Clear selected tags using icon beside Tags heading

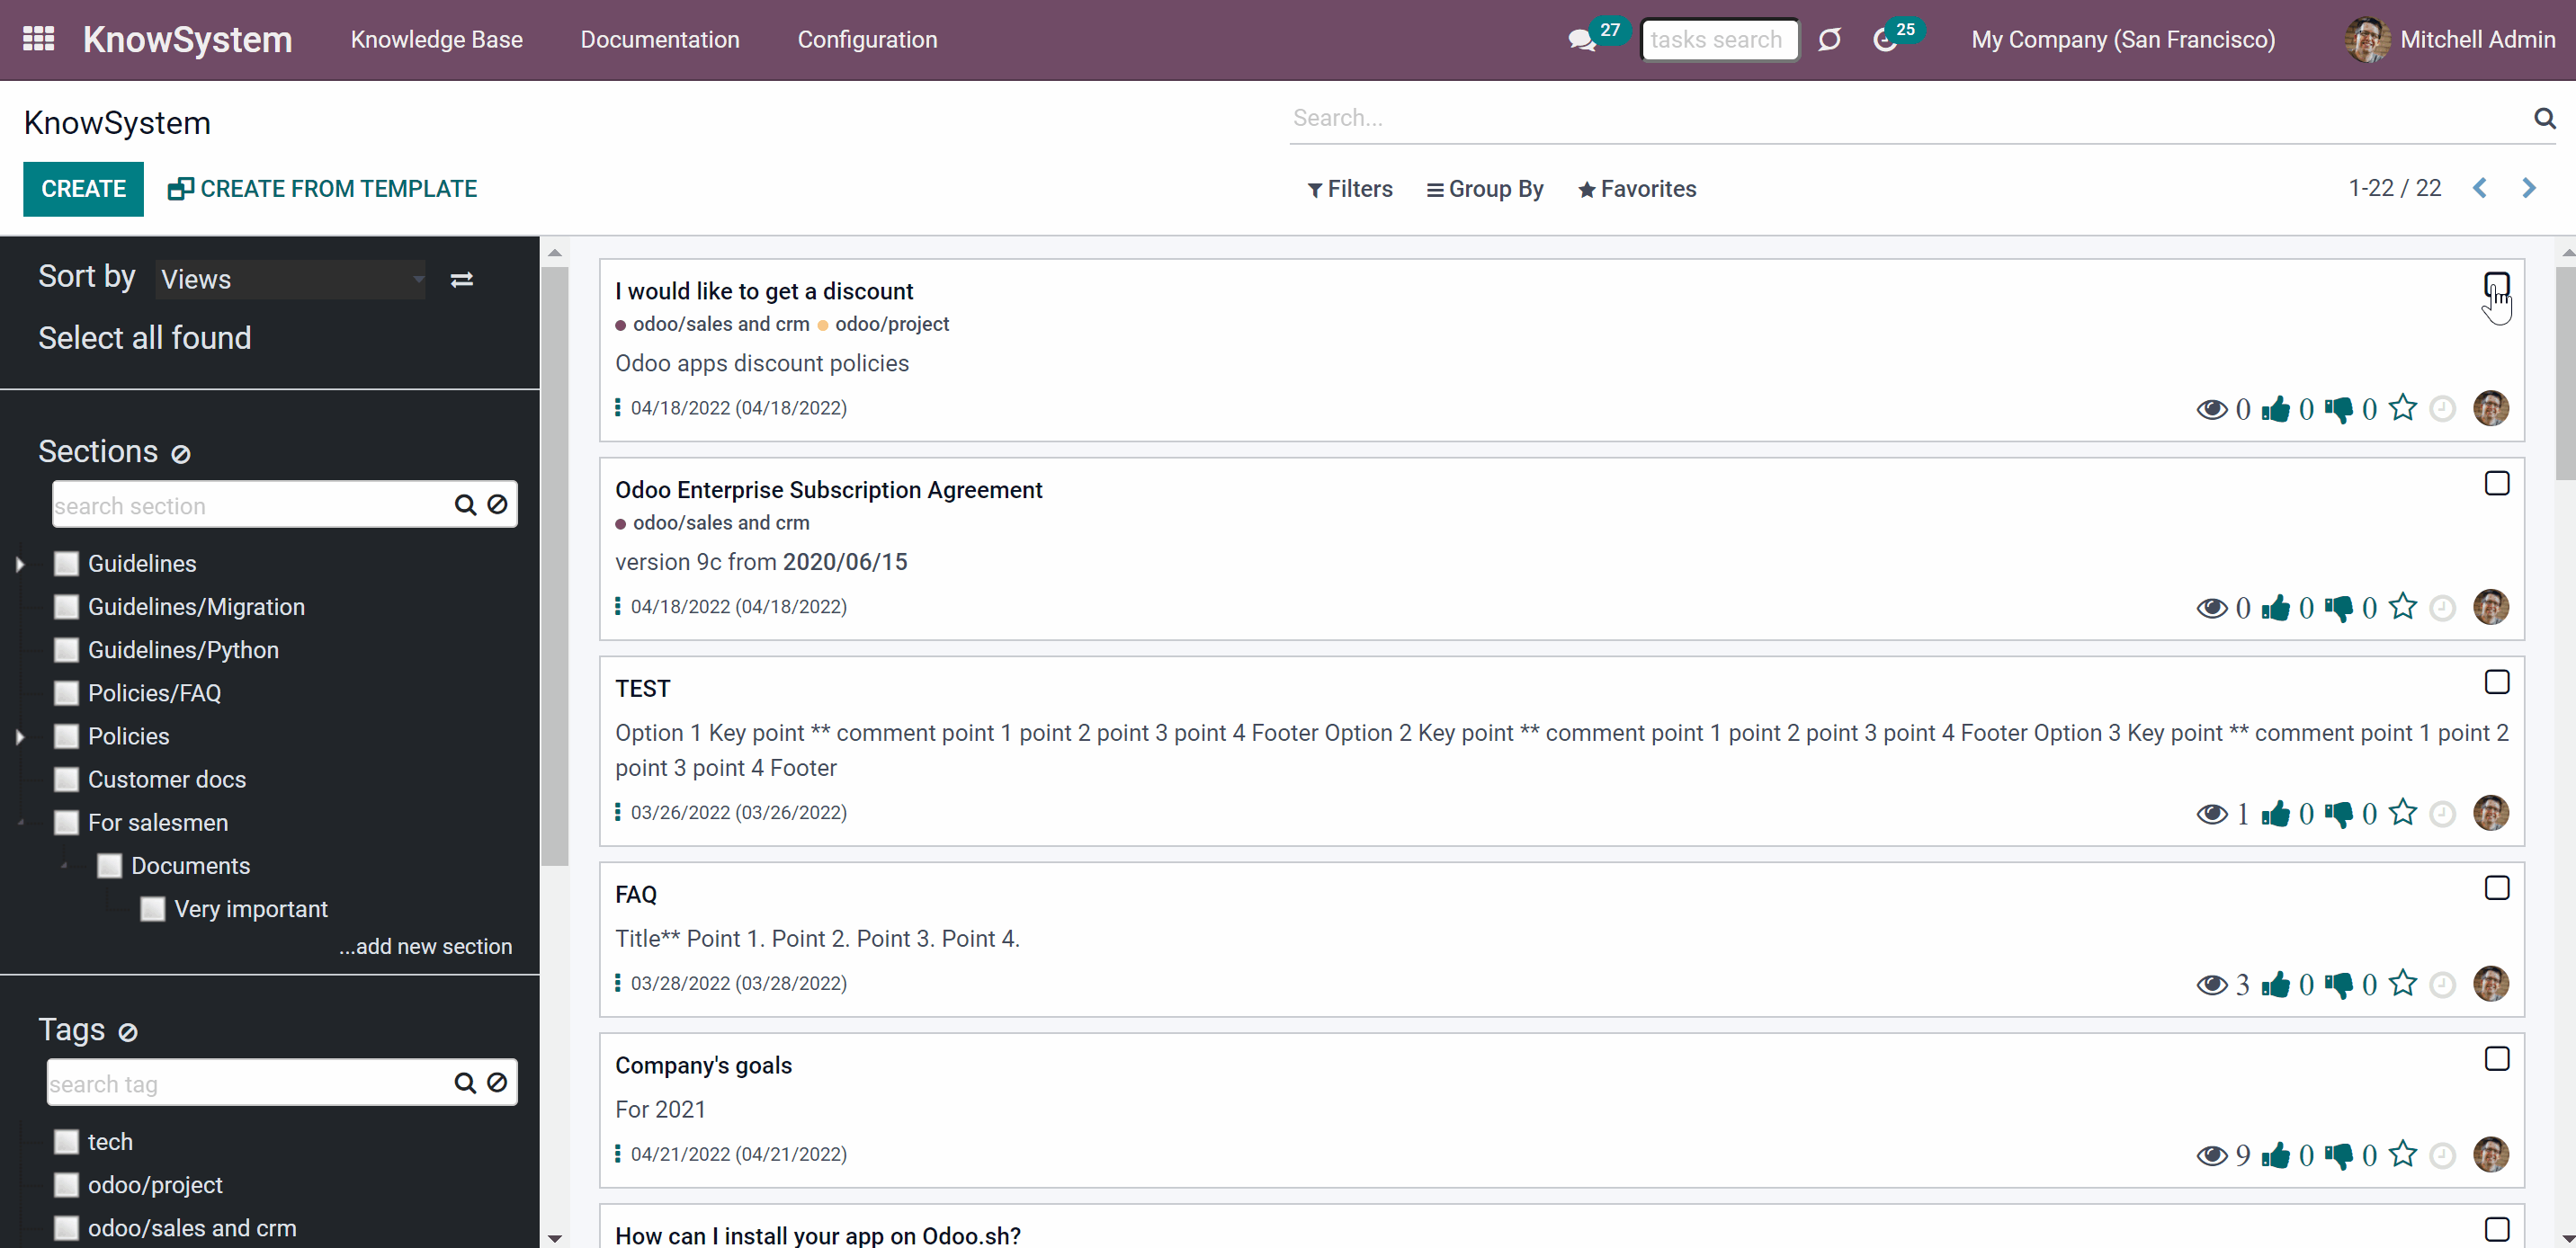coord(128,1032)
